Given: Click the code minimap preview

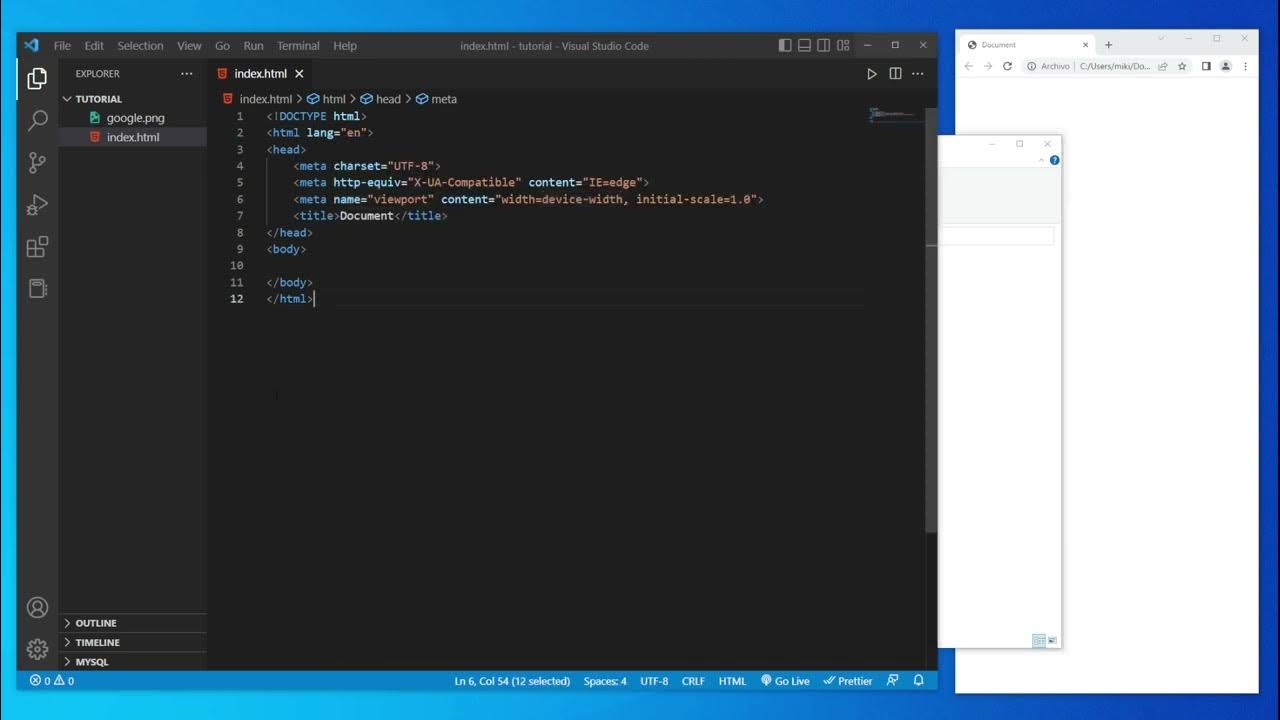Looking at the screenshot, I should point(892,114).
